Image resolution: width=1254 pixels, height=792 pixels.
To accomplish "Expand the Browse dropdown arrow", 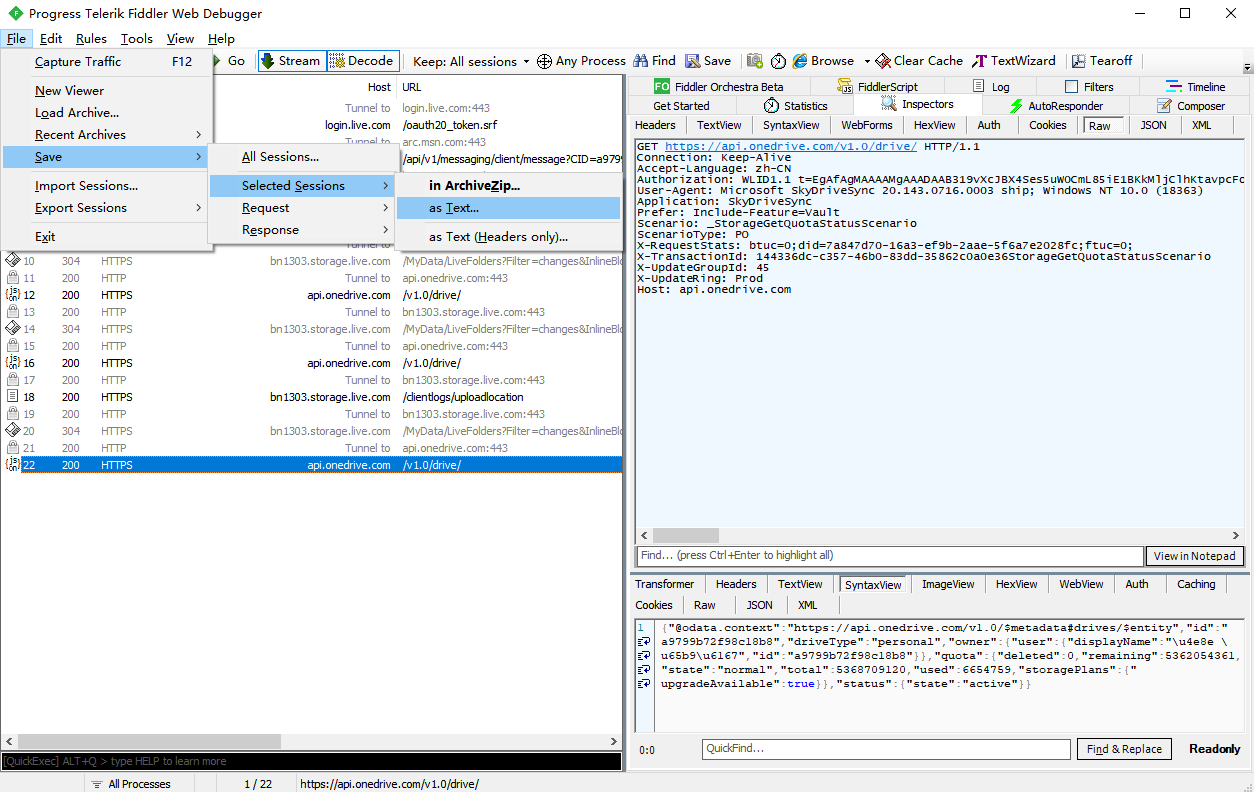I will click(x=867, y=61).
